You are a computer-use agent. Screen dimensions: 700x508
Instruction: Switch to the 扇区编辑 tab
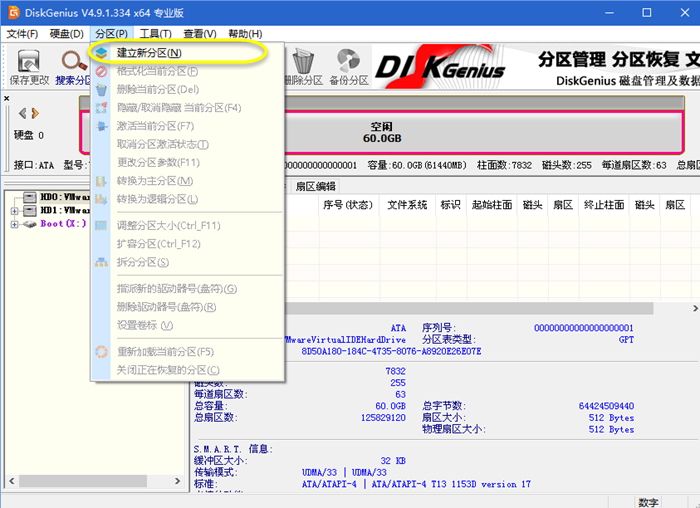(x=315, y=186)
